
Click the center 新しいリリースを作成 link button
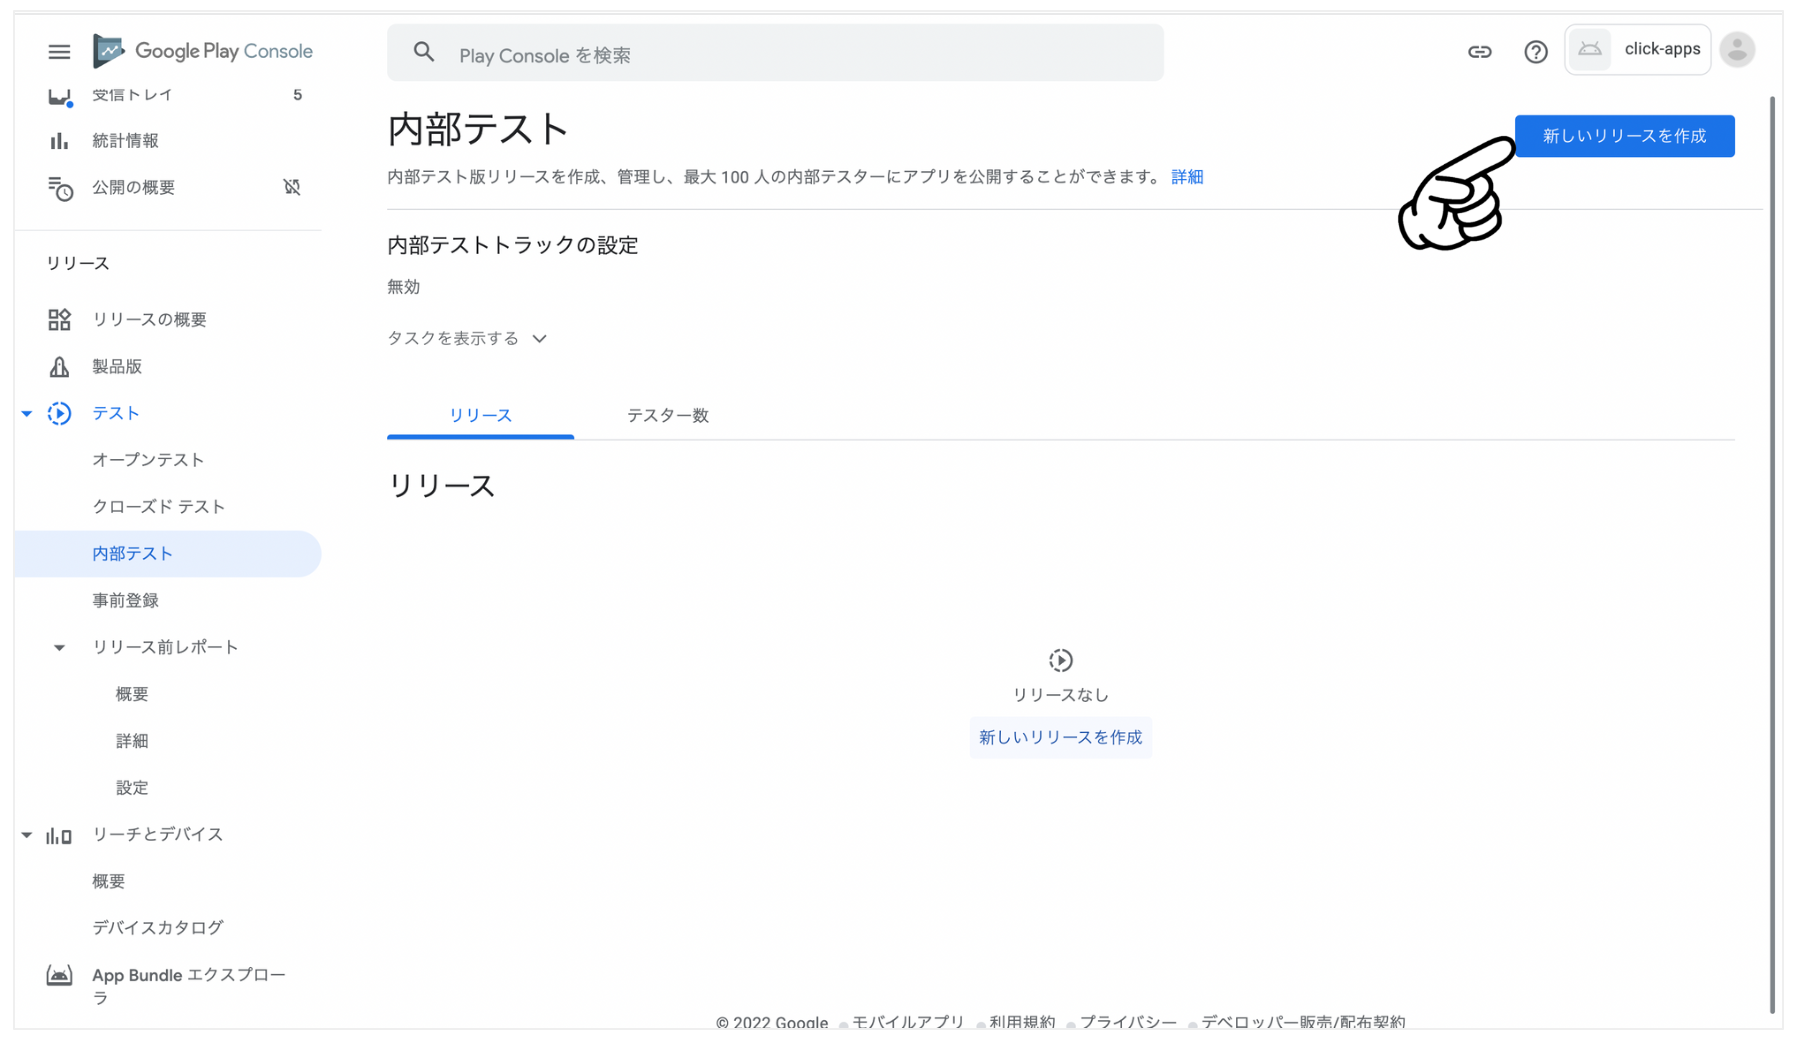click(x=1060, y=737)
